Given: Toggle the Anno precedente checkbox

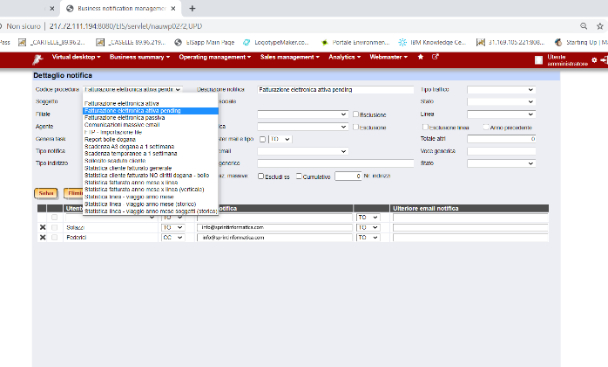Looking at the screenshot, I should [x=486, y=127].
